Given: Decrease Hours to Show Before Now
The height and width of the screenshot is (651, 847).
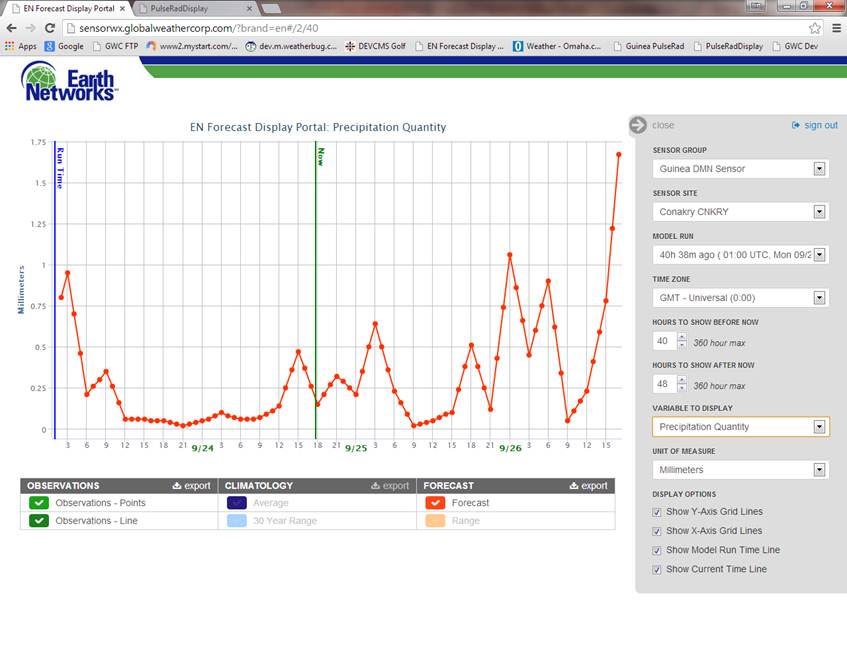Looking at the screenshot, I should click(682, 345).
